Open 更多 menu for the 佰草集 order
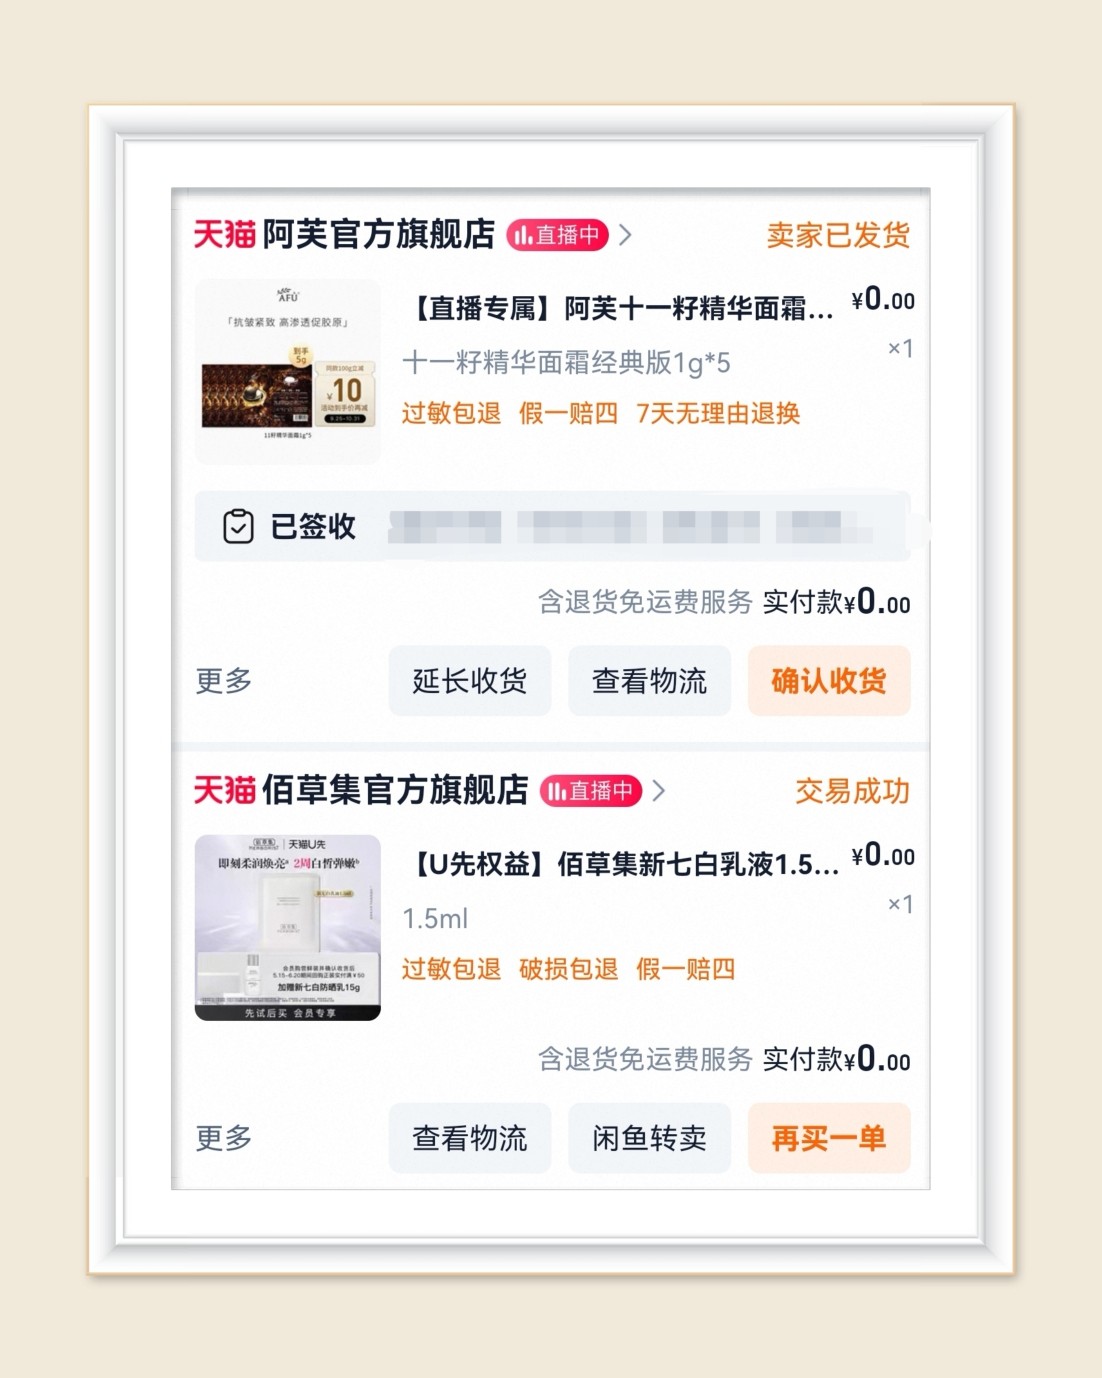Screen dimensions: 1102x1378 (x=224, y=1138)
